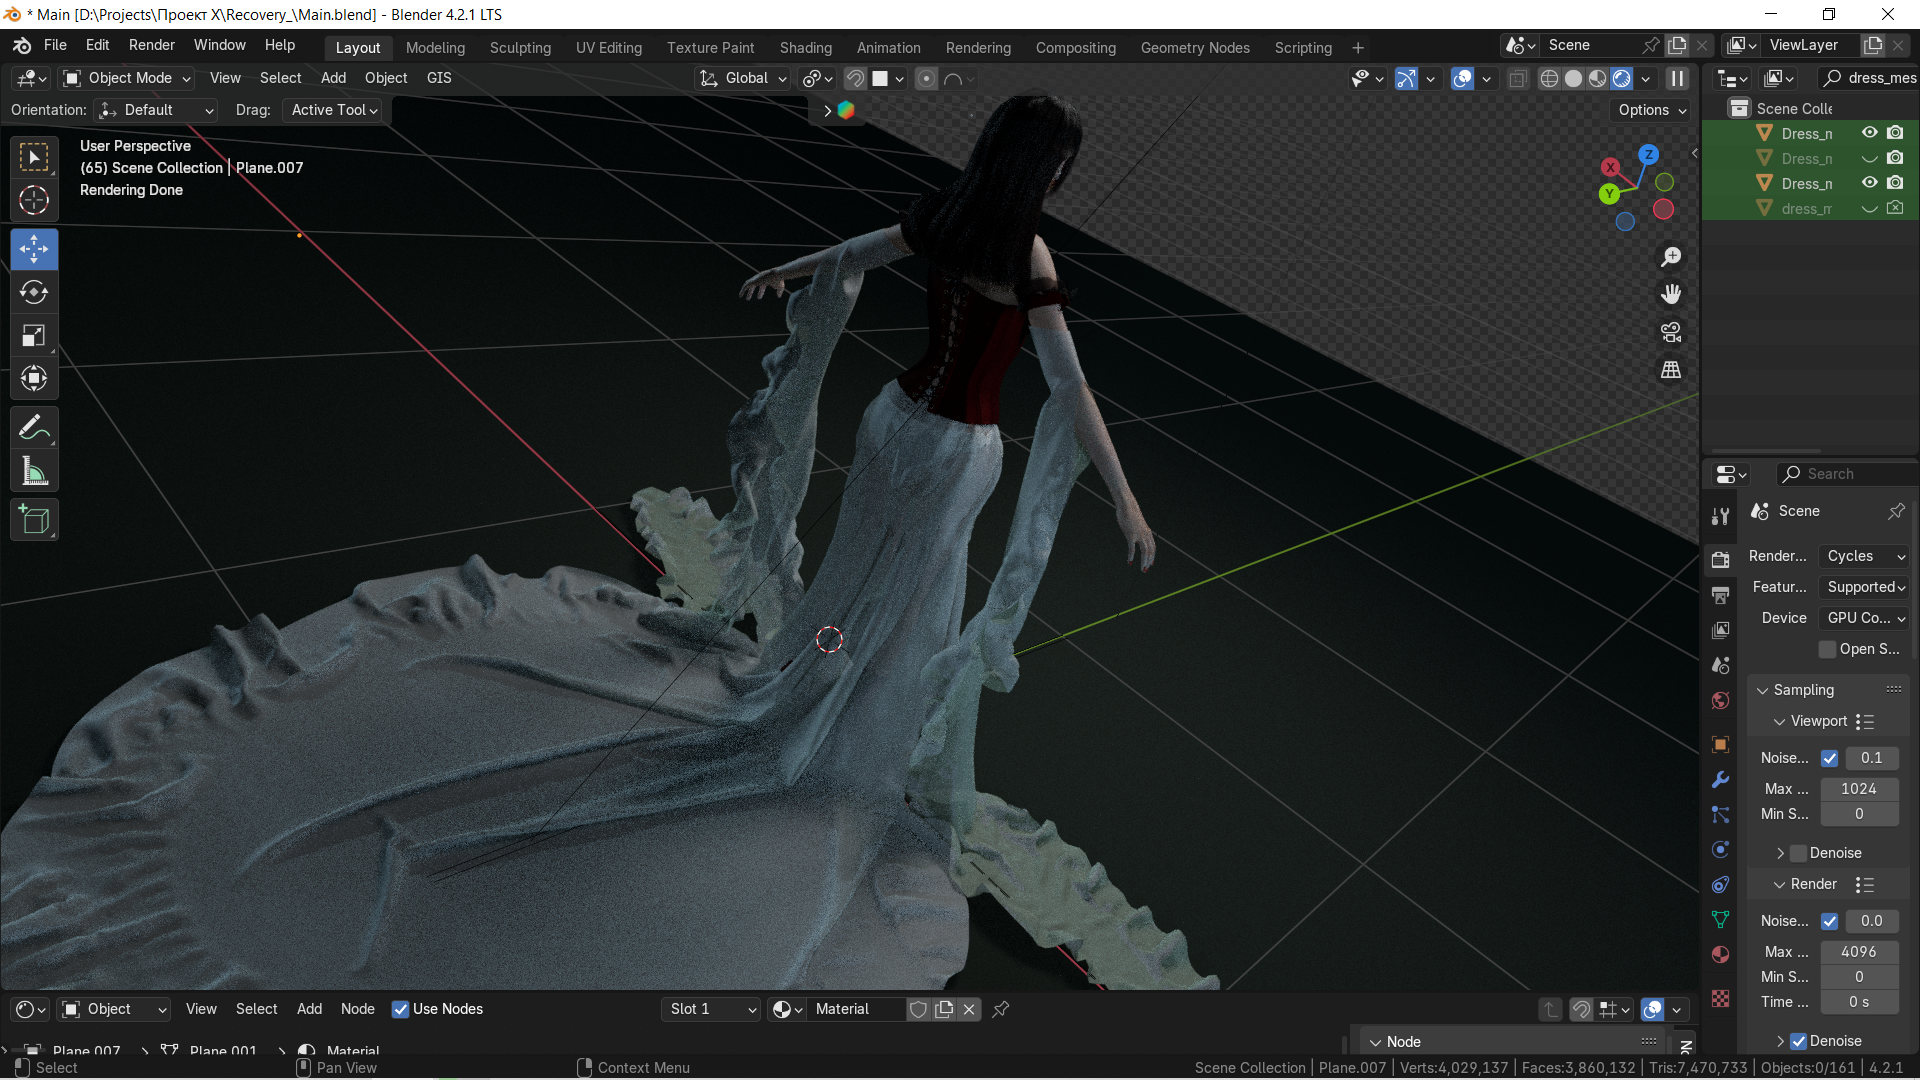Image resolution: width=1920 pixels, height=1080 pixels.
Task: Open the Add menu in viewport header
Action: coord(333,78)
